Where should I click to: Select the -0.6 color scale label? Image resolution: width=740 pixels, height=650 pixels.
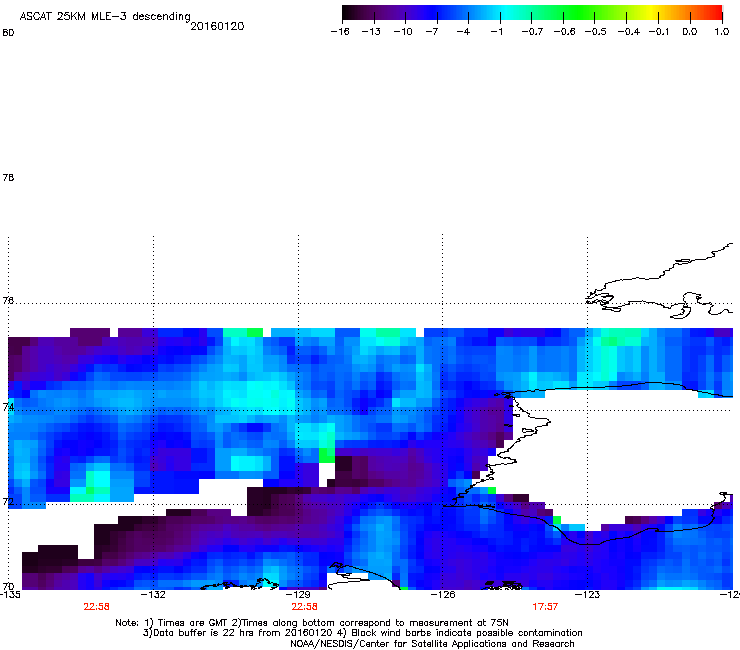(x=564, y=32)
